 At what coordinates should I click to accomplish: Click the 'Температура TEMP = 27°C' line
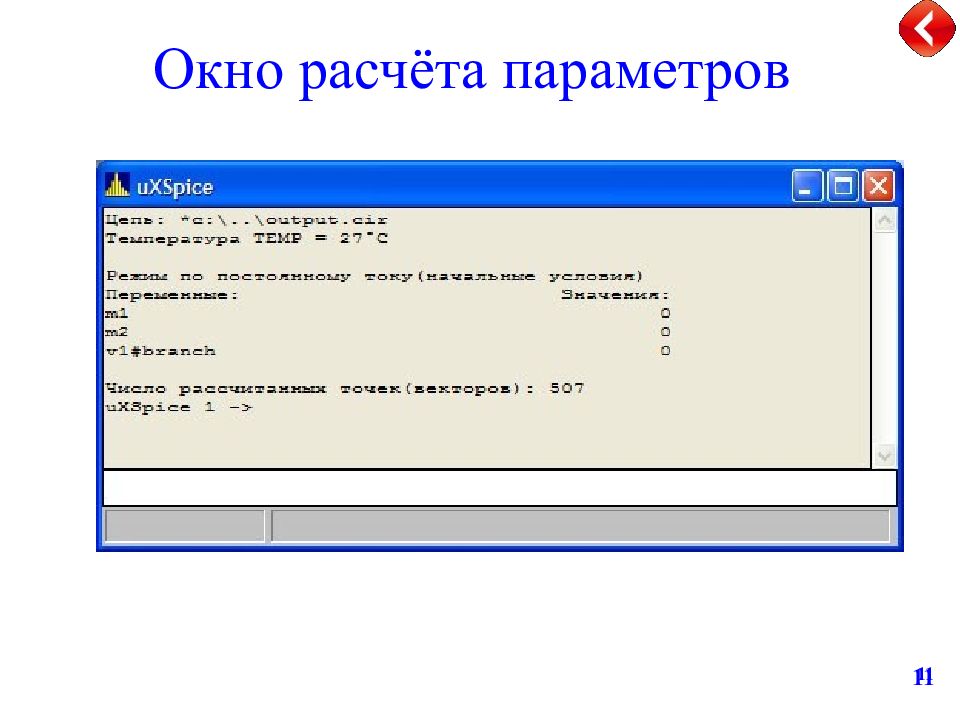click(x=247, y=238)
